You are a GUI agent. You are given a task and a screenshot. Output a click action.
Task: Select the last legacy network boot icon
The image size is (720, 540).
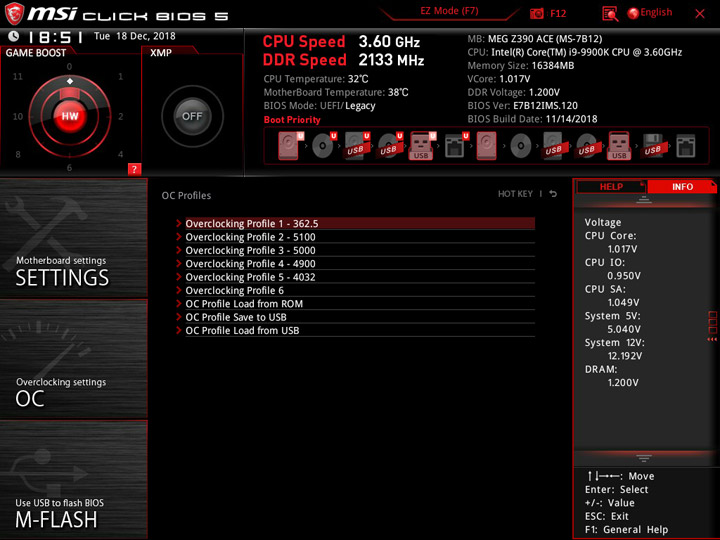pyautogui.click(x=686, y=146)
